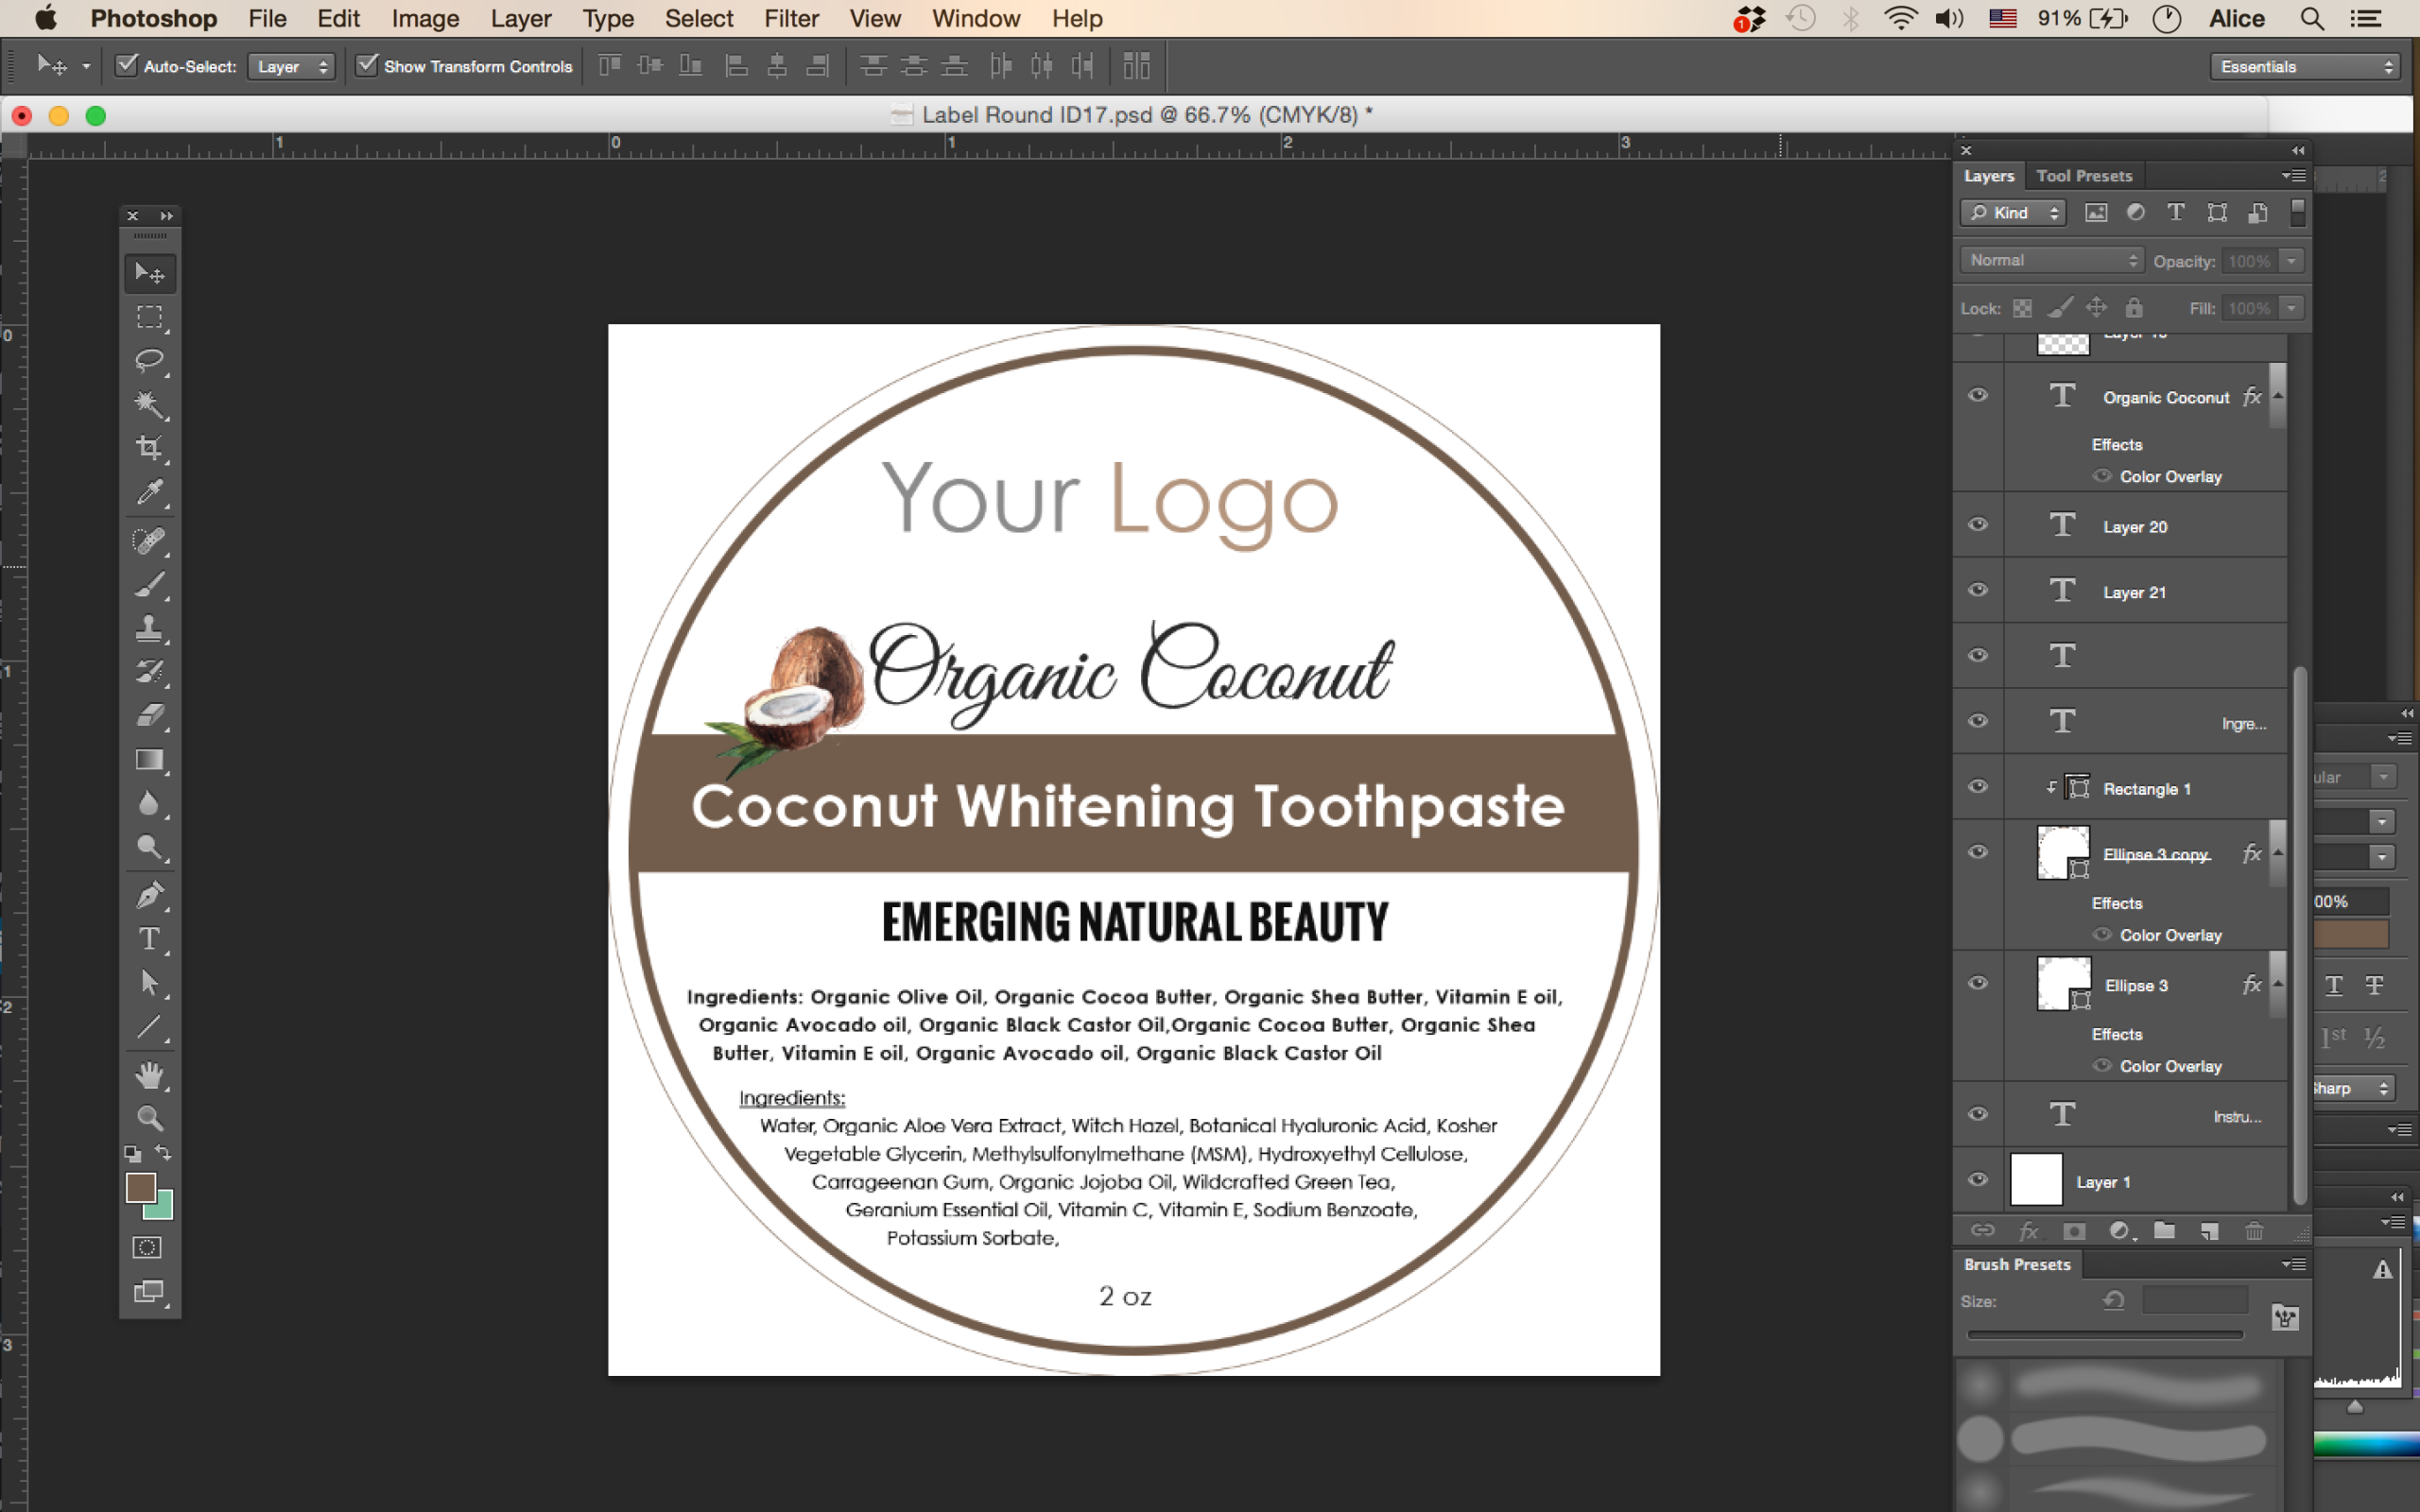2420x1512 pixels.
Task: Activate the Hand tool
Action: (150, 1075)
